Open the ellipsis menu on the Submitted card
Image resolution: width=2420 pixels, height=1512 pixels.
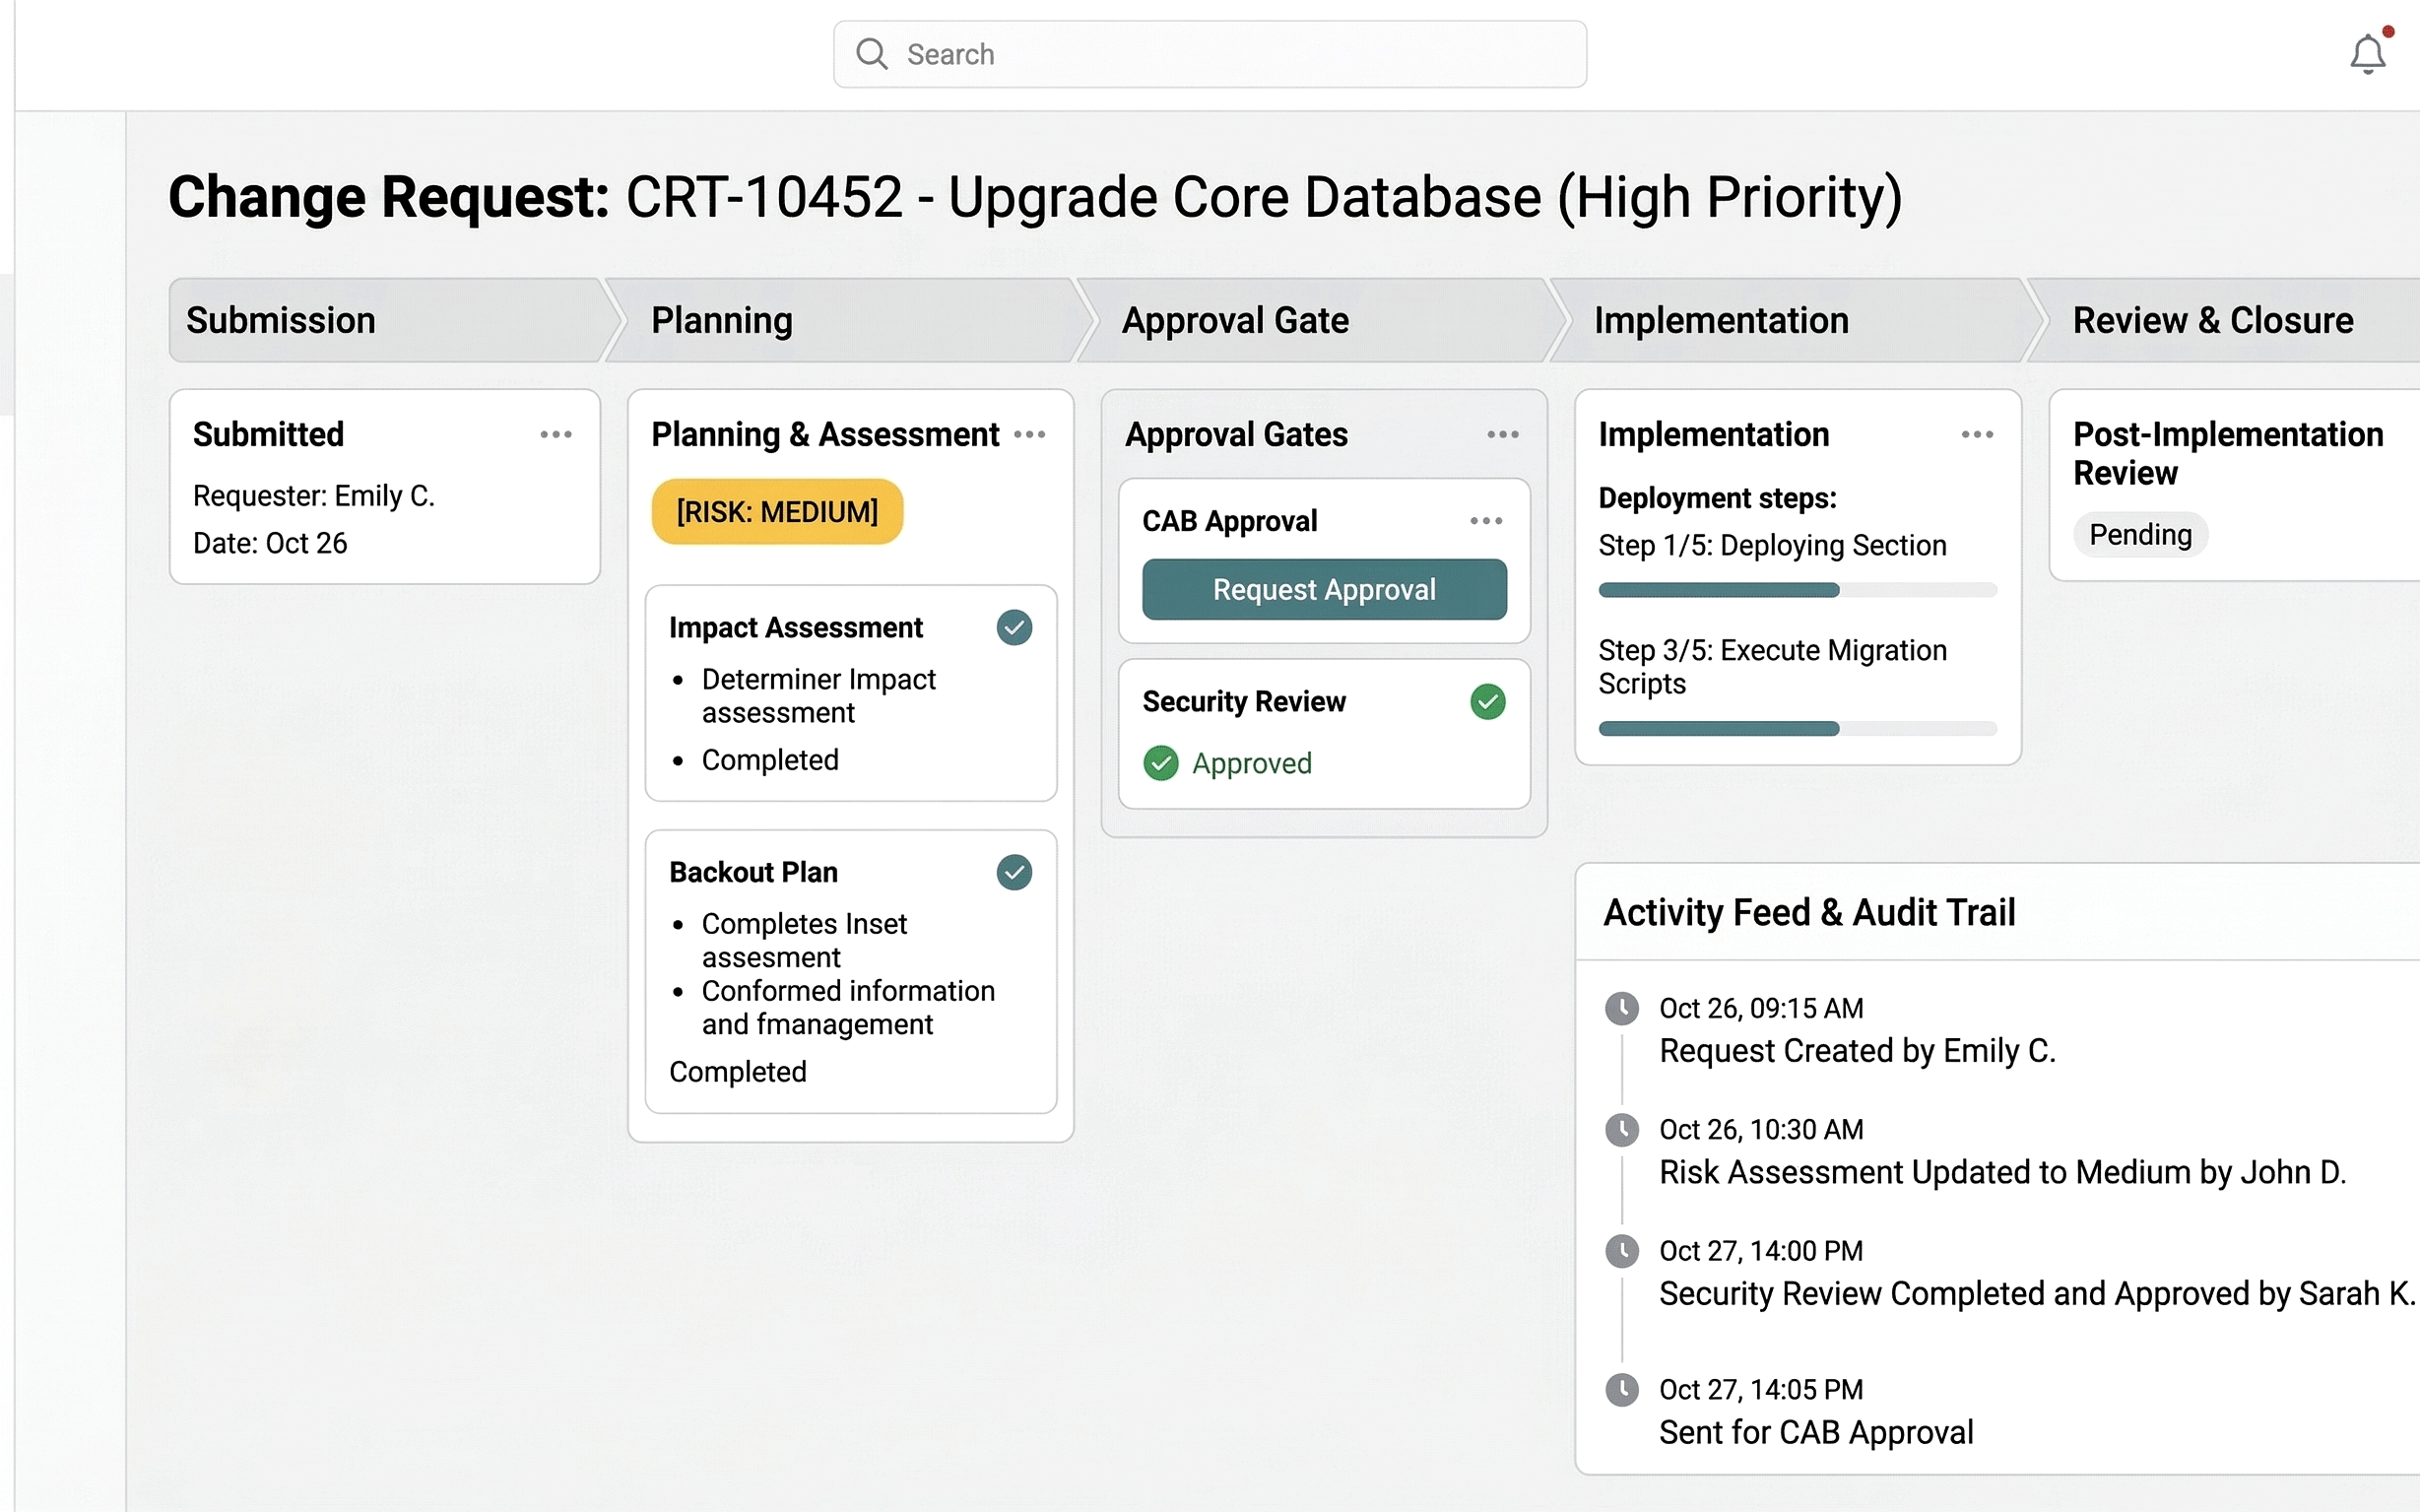point(556,434)
